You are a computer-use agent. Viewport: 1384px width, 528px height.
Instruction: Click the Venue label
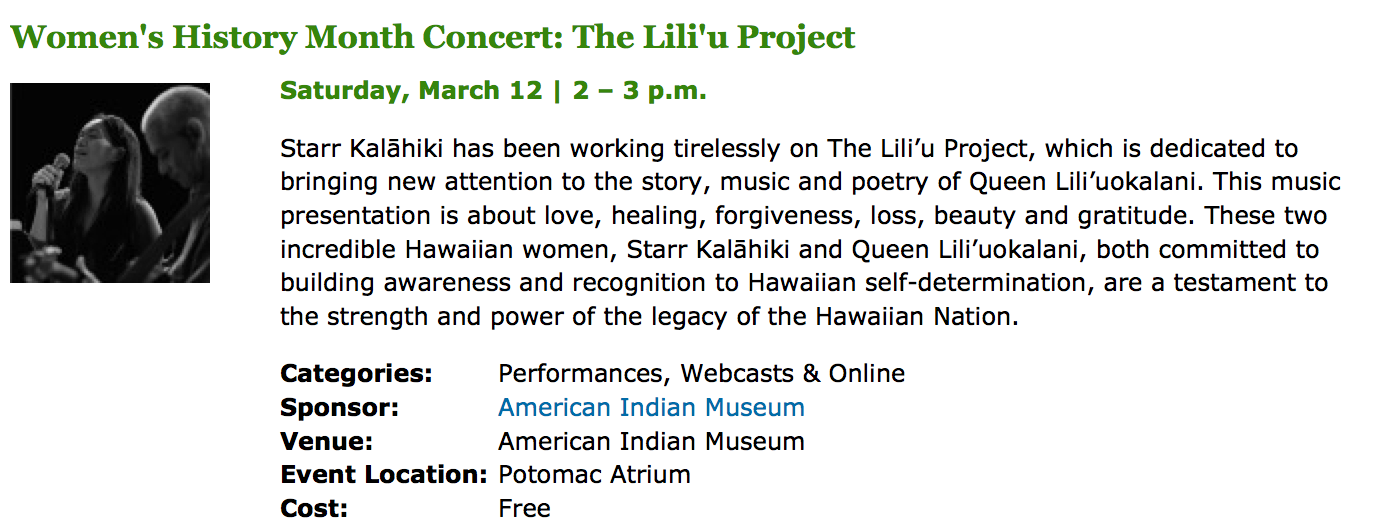pos(327,441)
